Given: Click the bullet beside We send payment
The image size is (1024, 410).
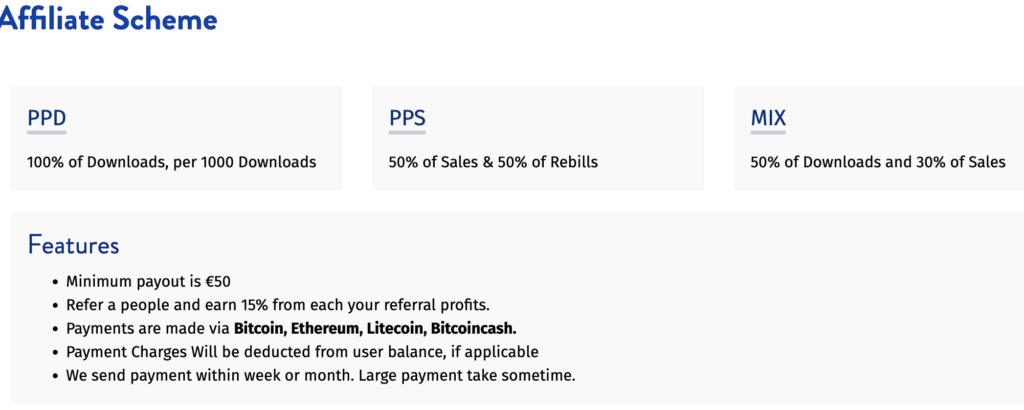Looking at the screenshot, I should click(54, 377).
